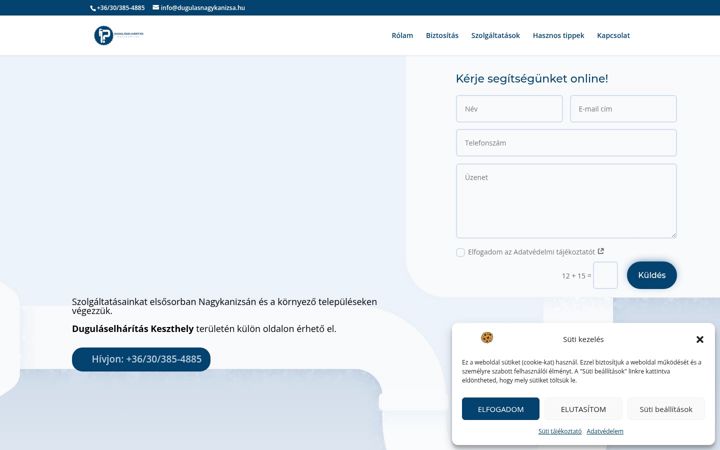The height and width of the screenshot is (450, 720).
Task: Click the Kérje segítségünket online! heading
Action: coord(532,79)
